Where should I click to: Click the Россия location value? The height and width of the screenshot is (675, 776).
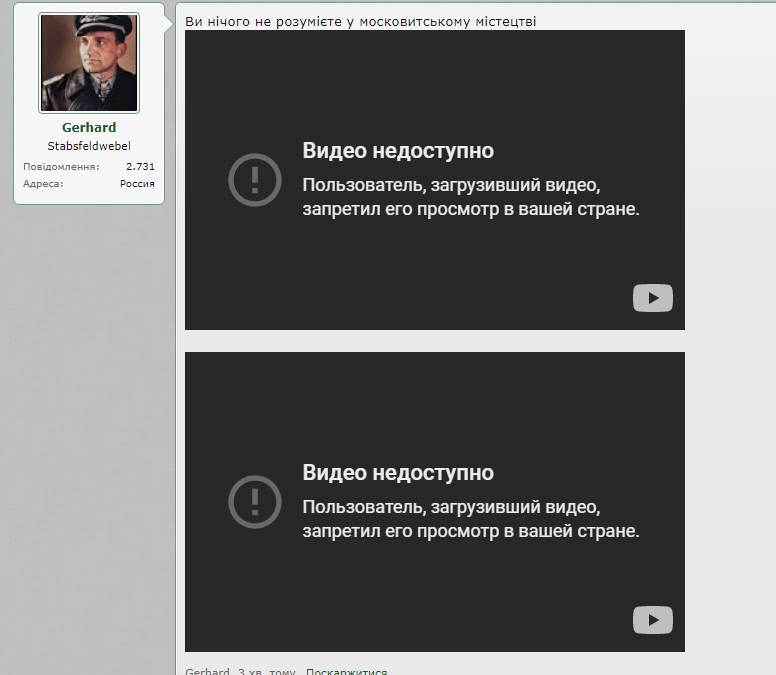pos(137,184)
